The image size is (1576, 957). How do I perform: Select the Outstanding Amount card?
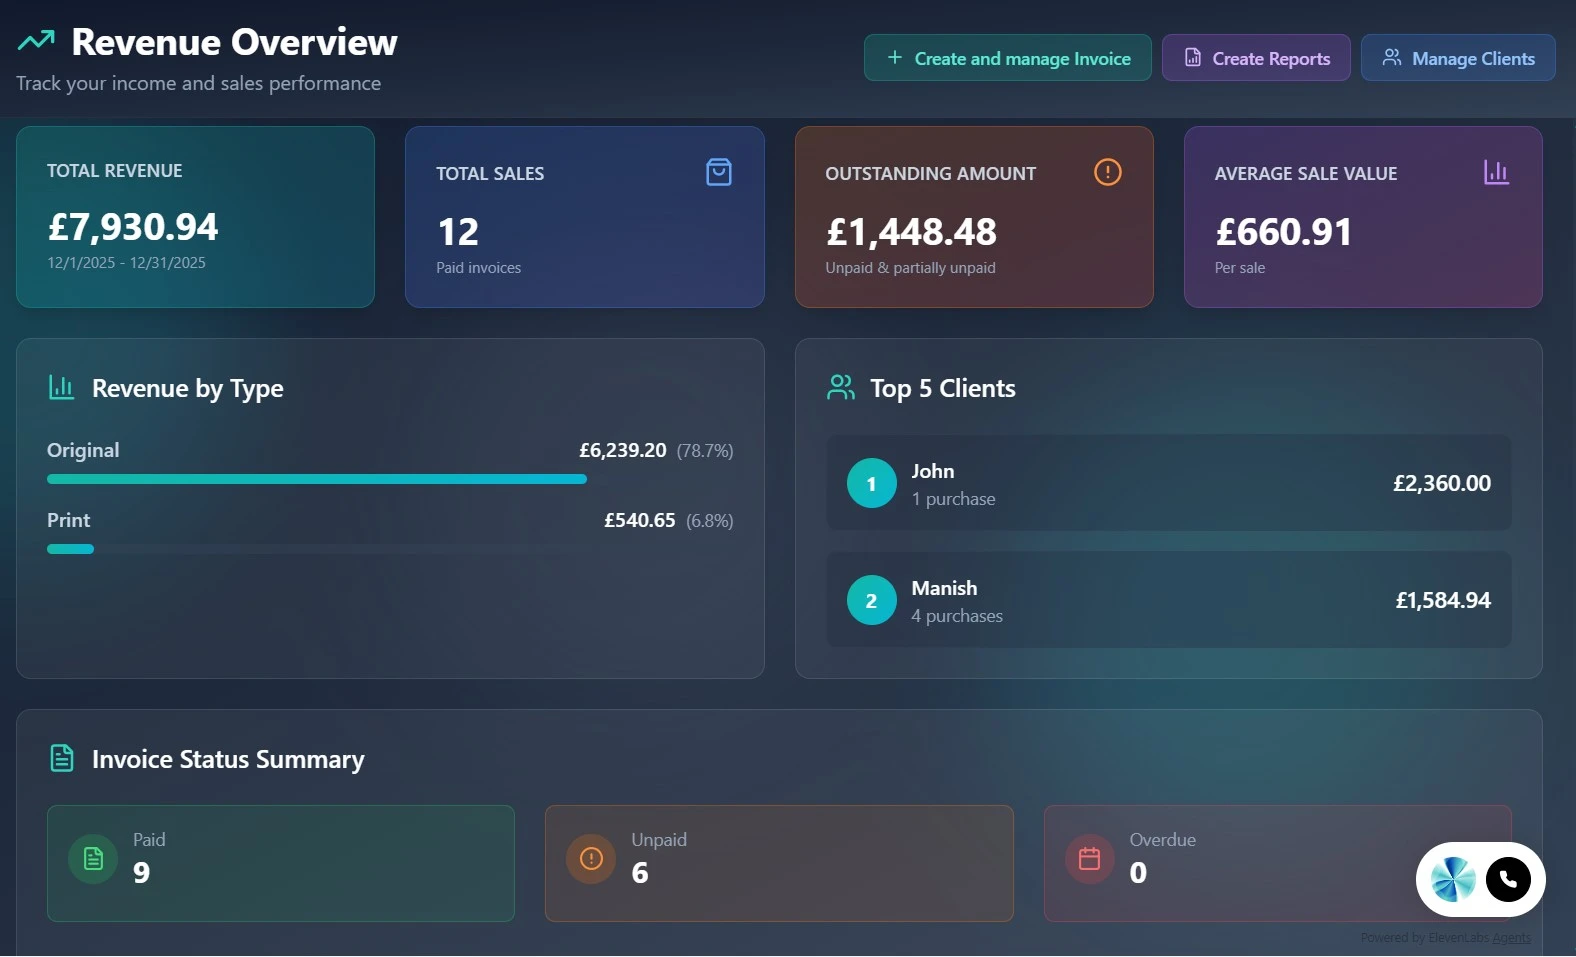coord(974,217)
